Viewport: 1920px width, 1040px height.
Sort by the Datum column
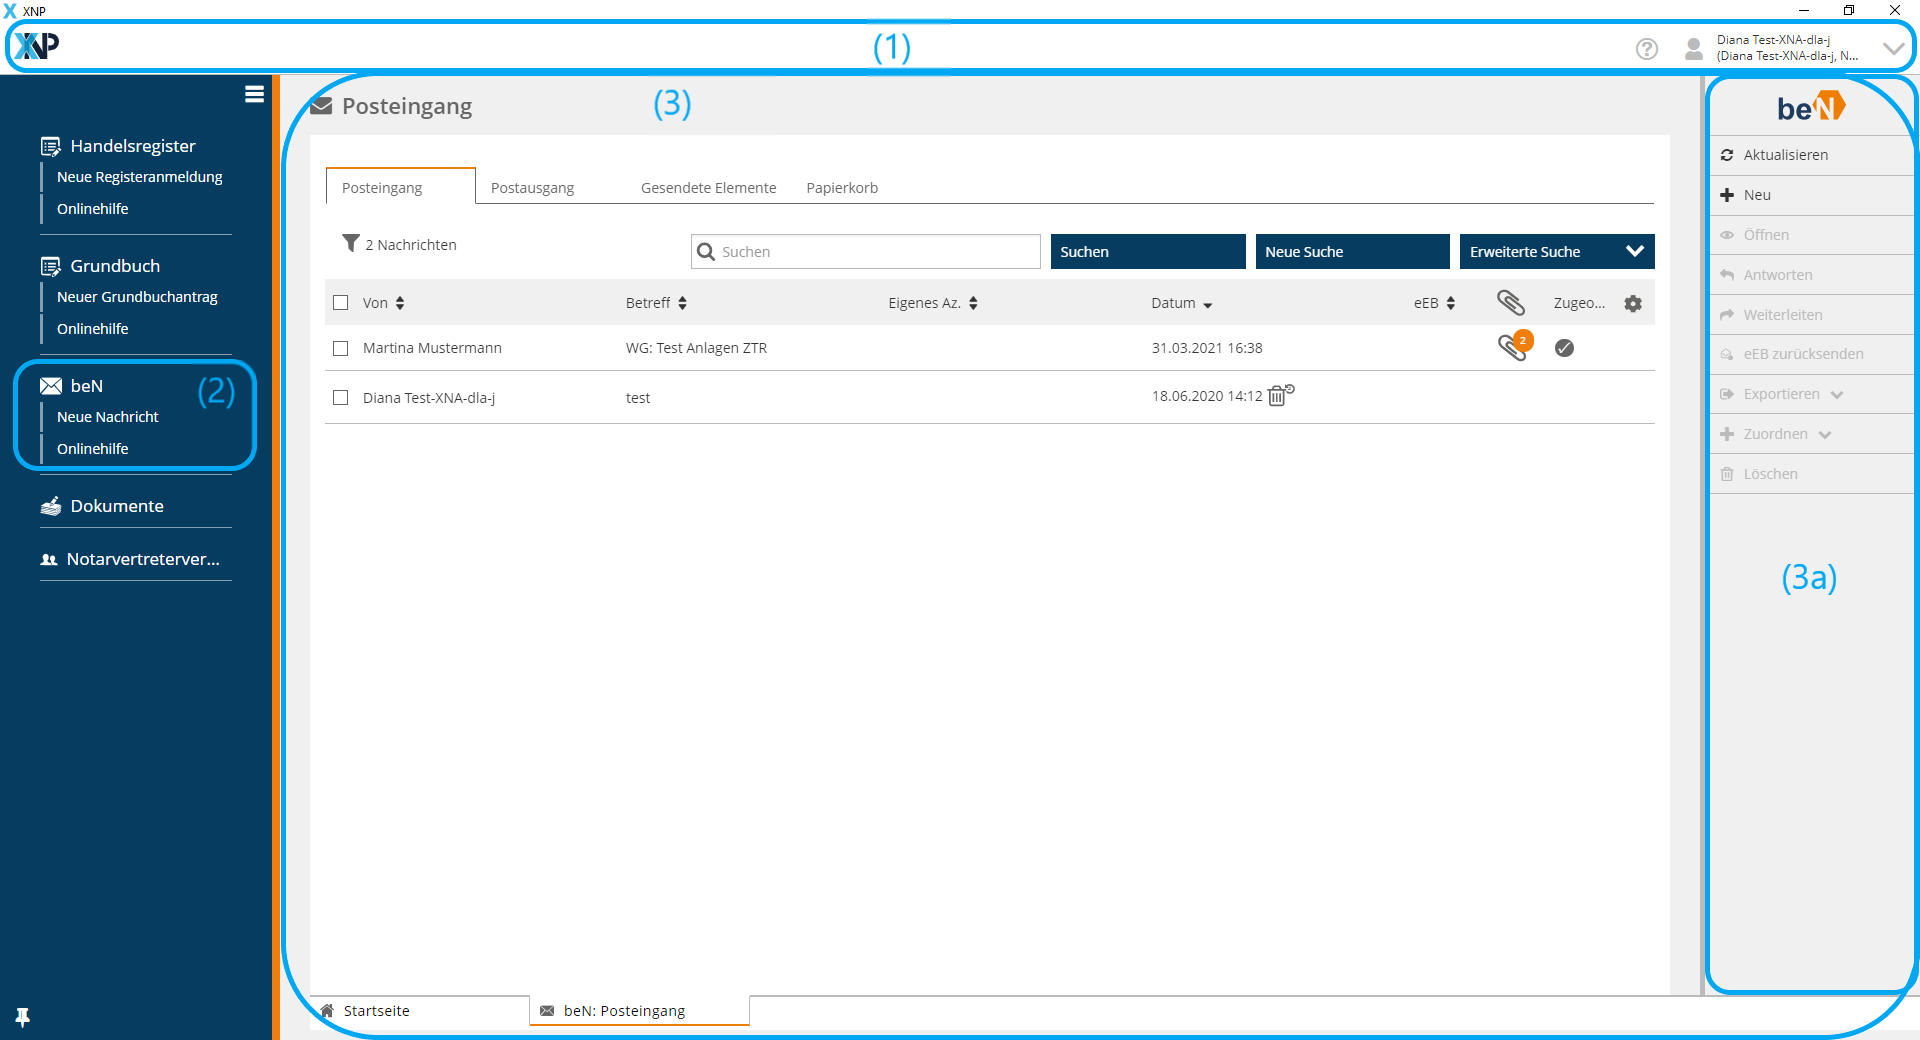click(1182, 303)
